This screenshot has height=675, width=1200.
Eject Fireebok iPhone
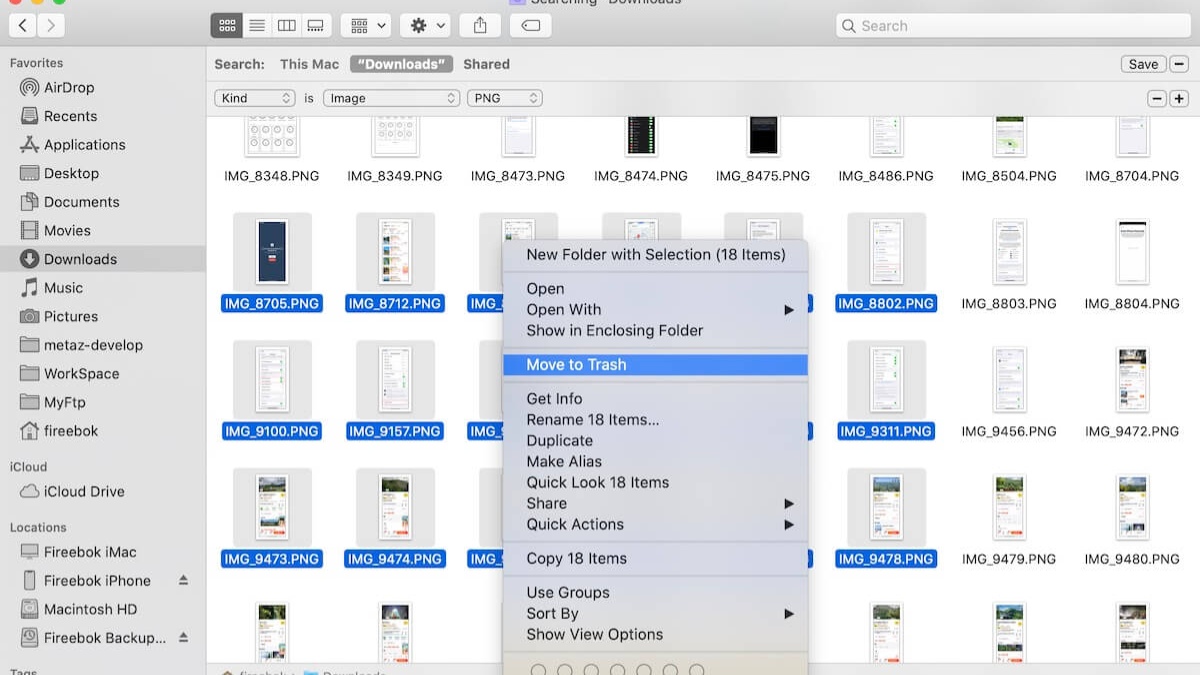pos(183,580)
